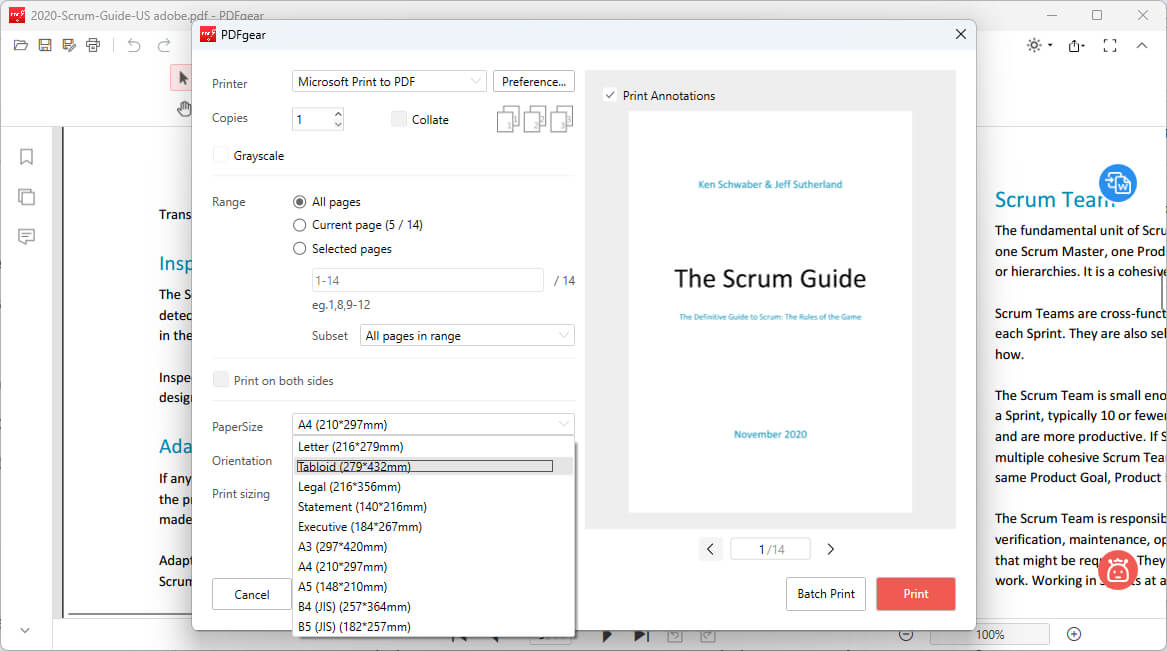This screenshot has width=1167, height=651.
Task: Click the printer icon in top toolbar
Action: 93,45
